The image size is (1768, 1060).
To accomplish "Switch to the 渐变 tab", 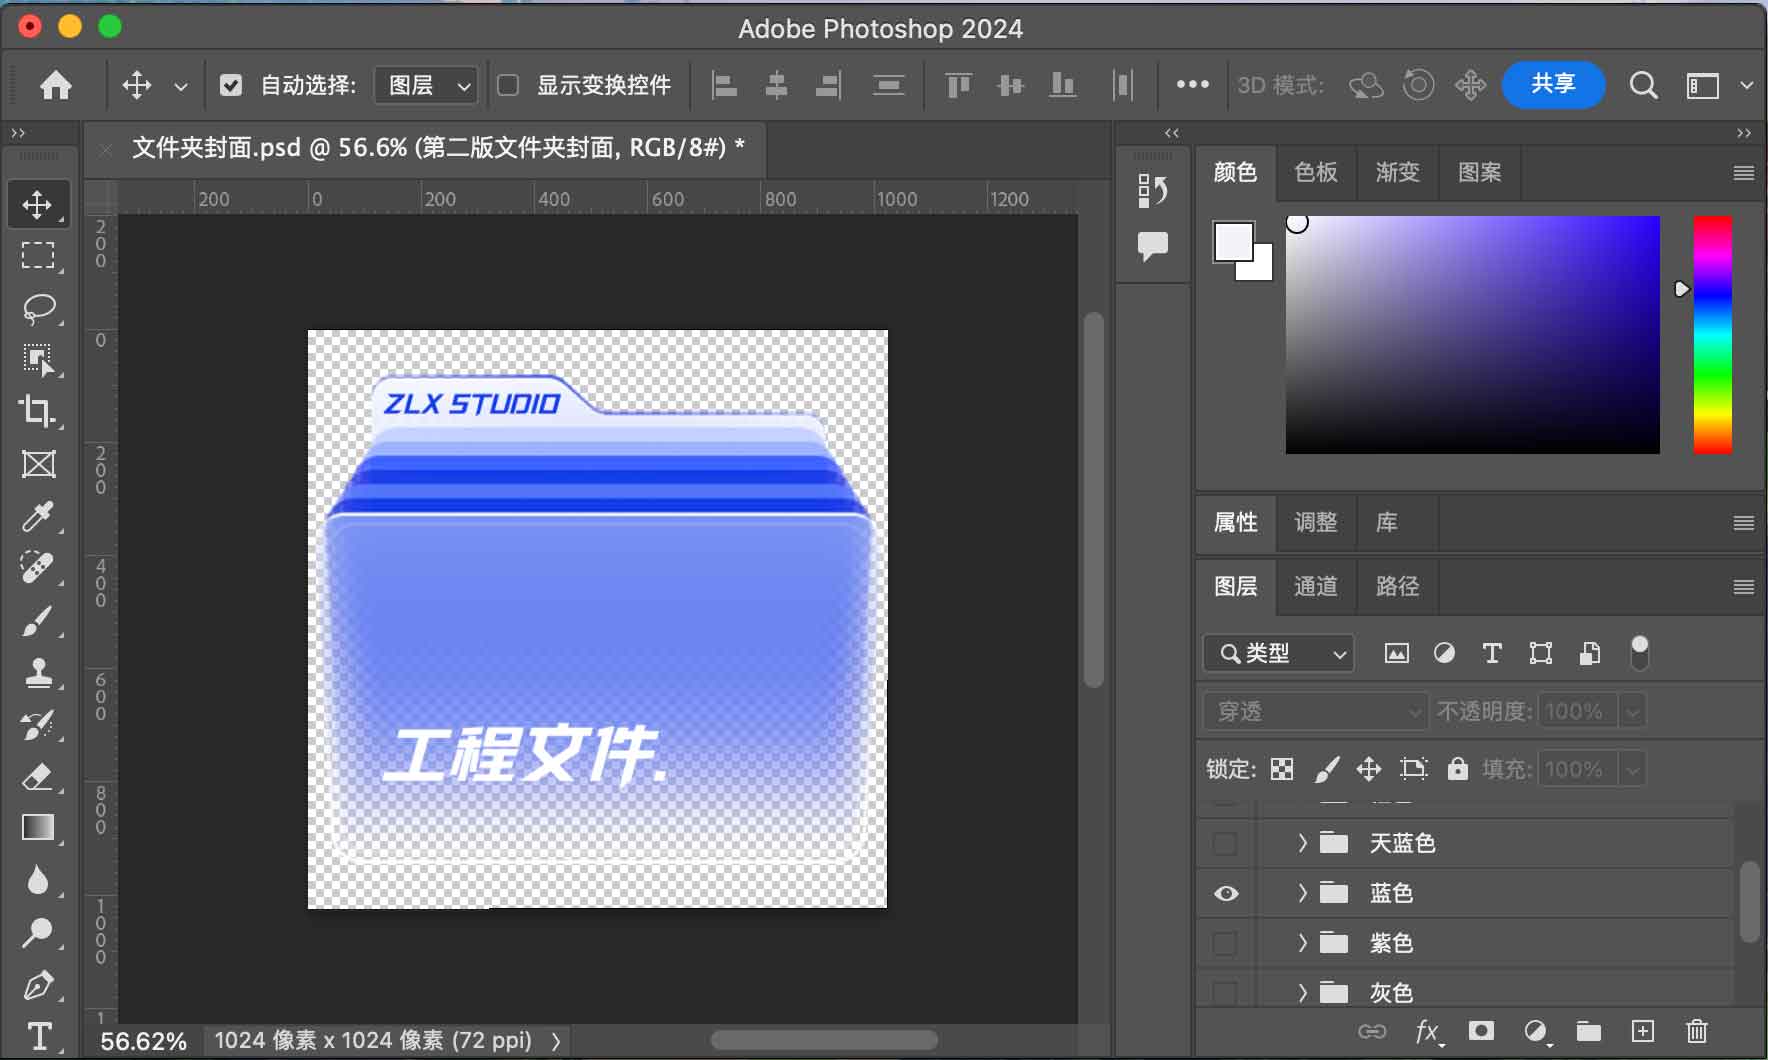I will tap(1397, 173).
